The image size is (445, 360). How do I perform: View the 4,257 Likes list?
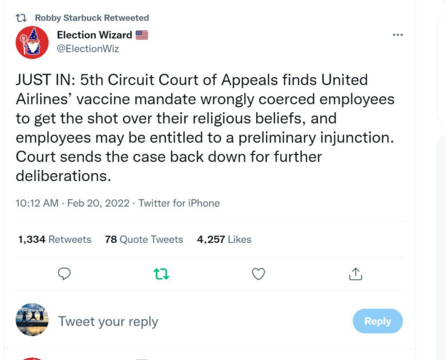[x=224, y=239]
